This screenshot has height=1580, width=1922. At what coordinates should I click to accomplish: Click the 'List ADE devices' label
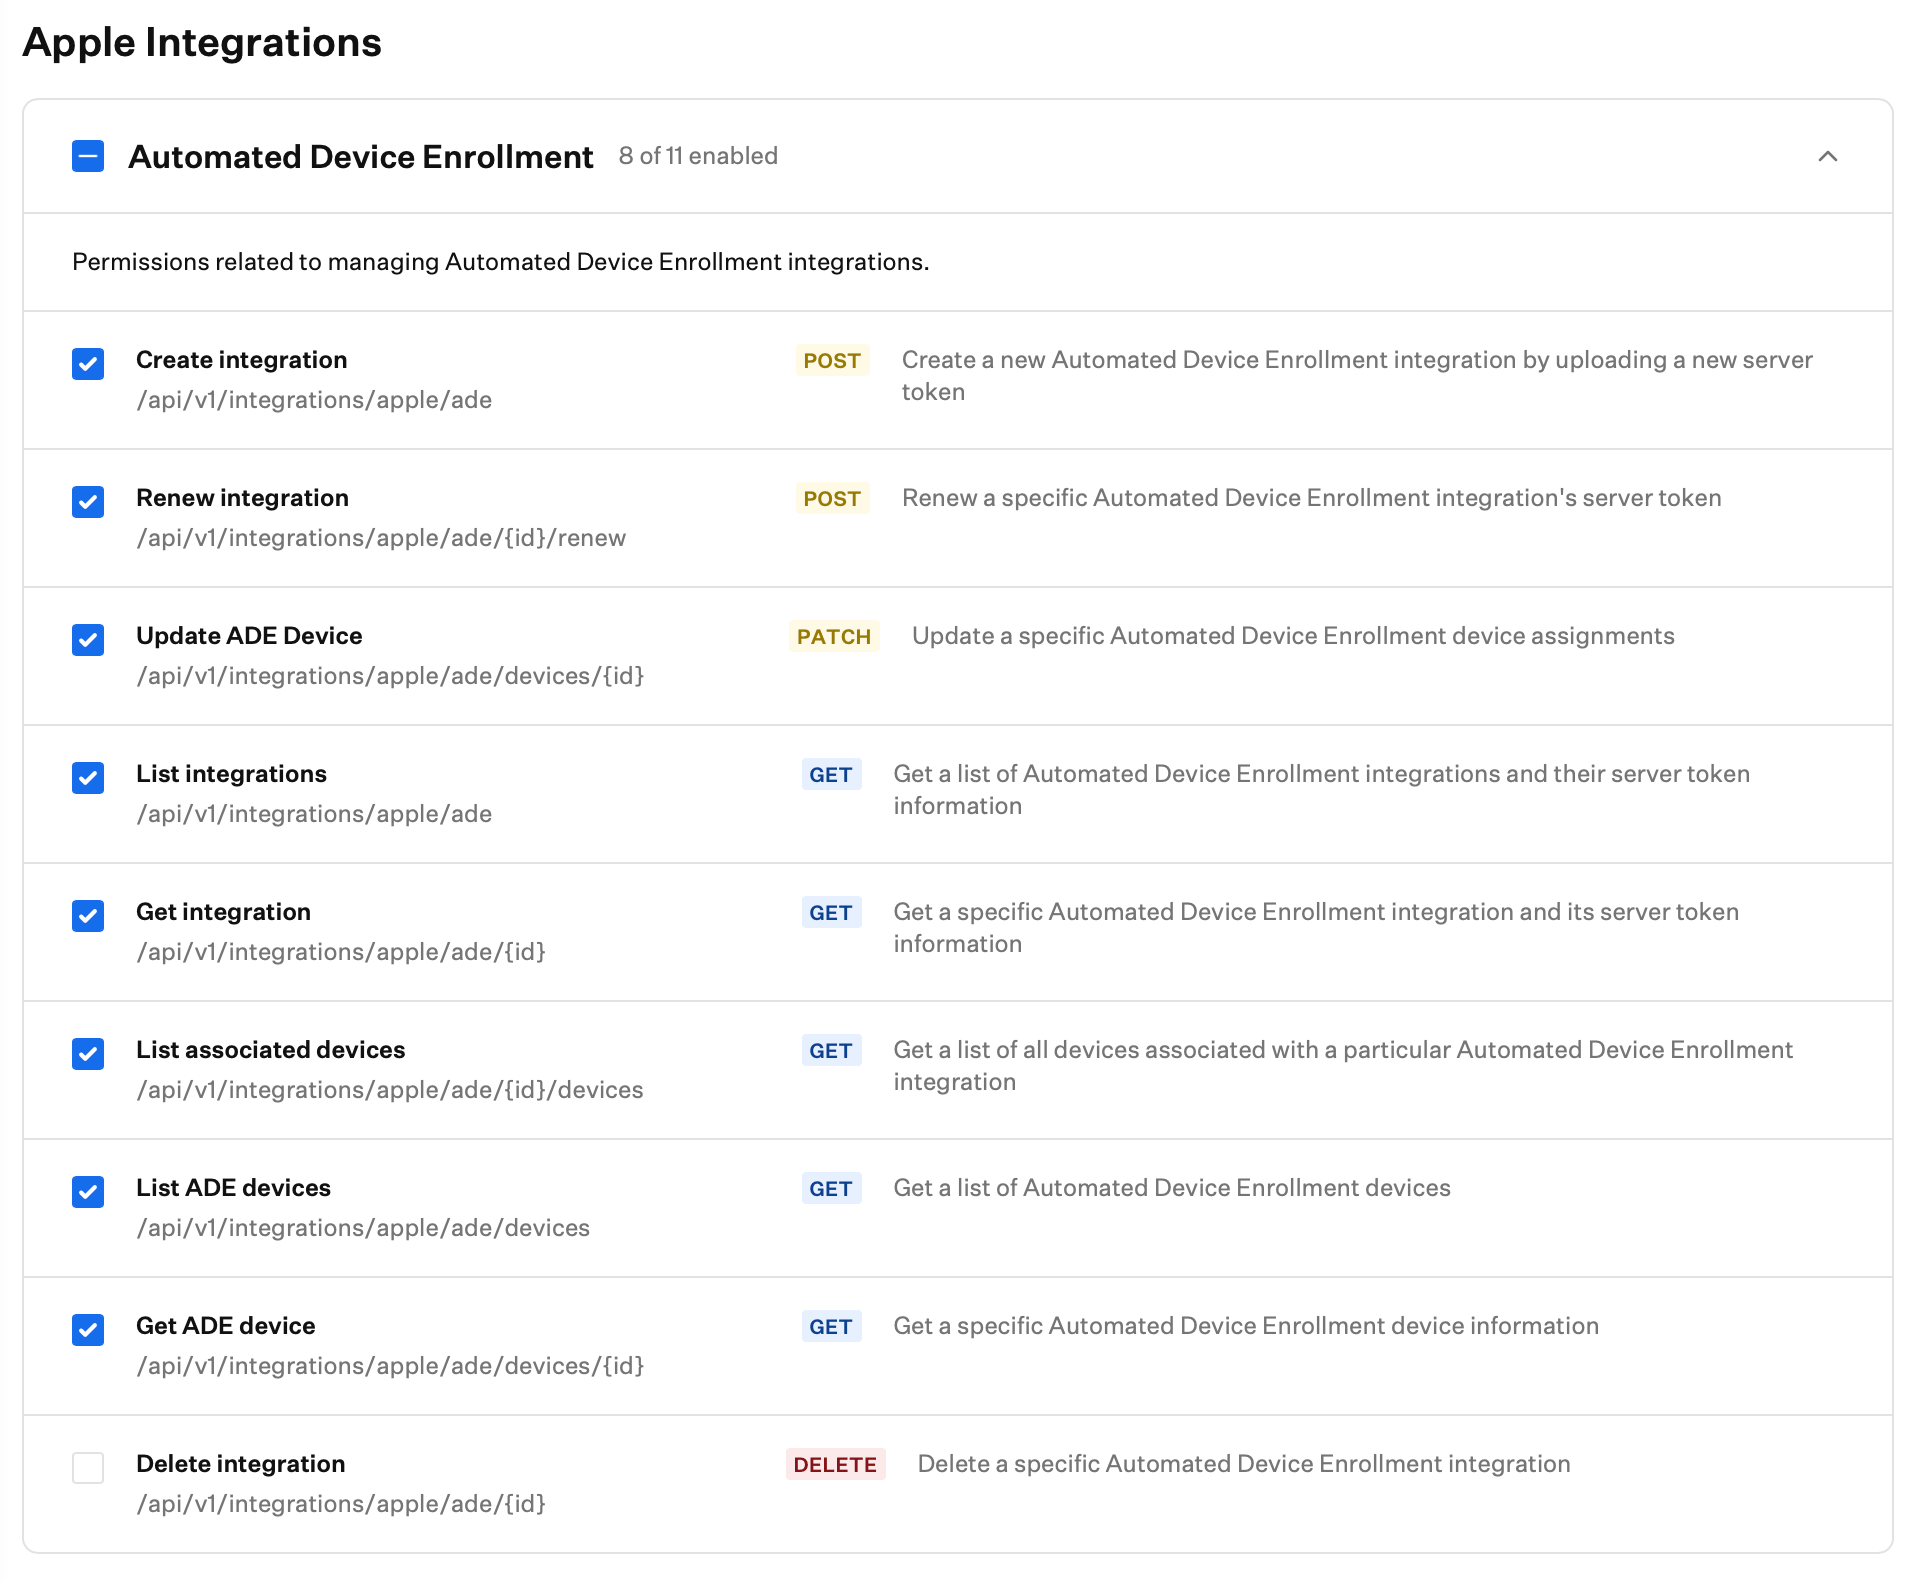(x=234, y=1188)
